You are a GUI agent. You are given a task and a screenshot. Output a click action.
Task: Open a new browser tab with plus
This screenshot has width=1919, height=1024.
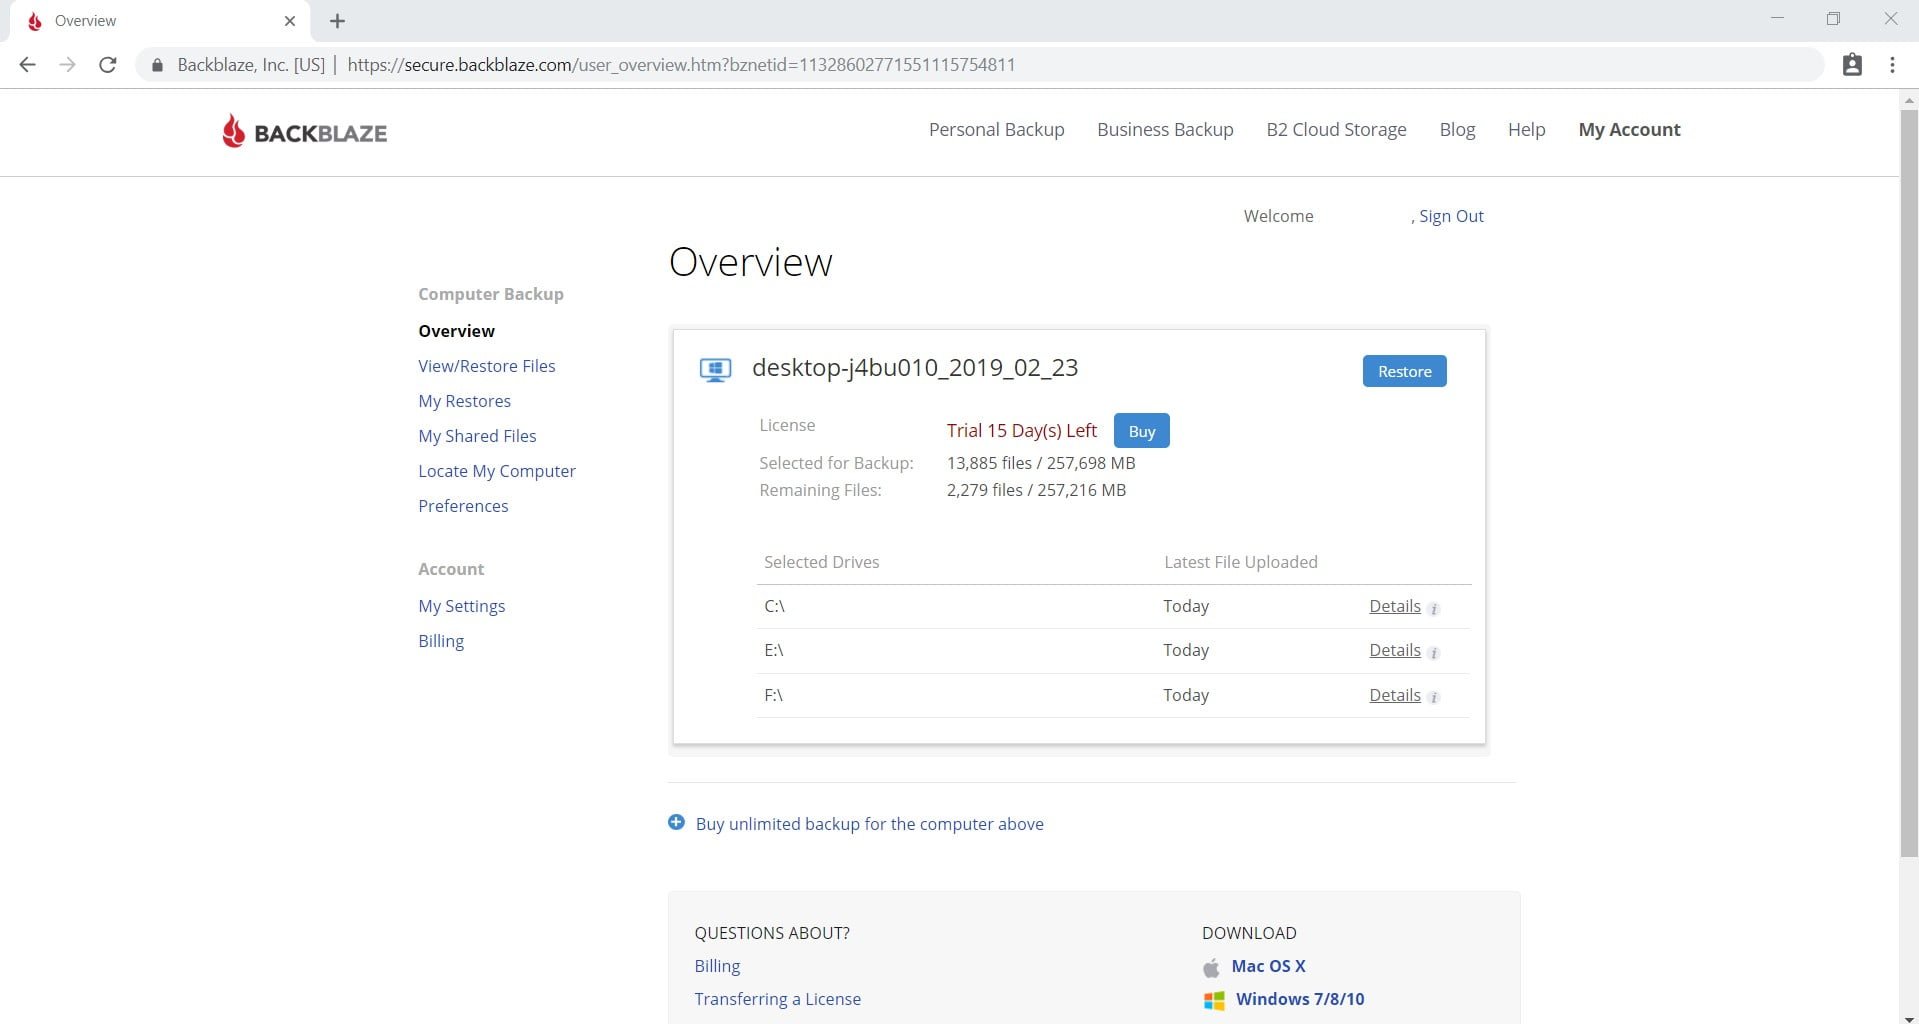[x=337, y=21]
